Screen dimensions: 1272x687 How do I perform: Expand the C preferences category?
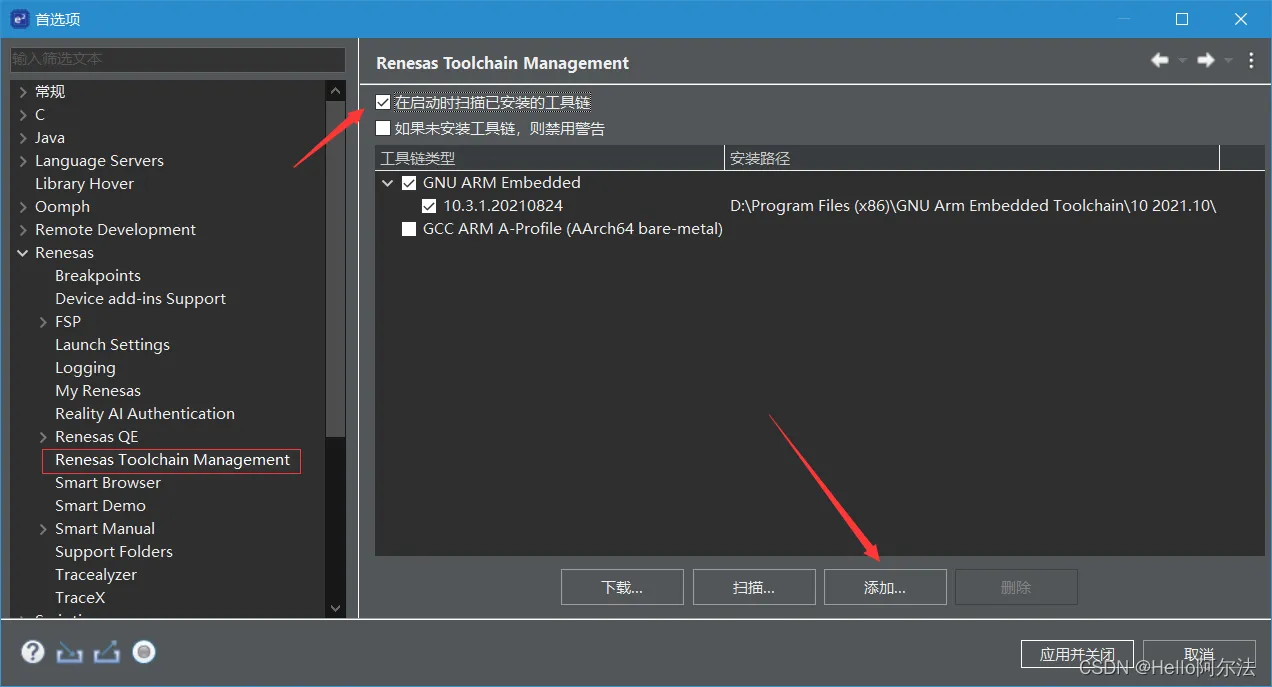[x=22, y=115]
